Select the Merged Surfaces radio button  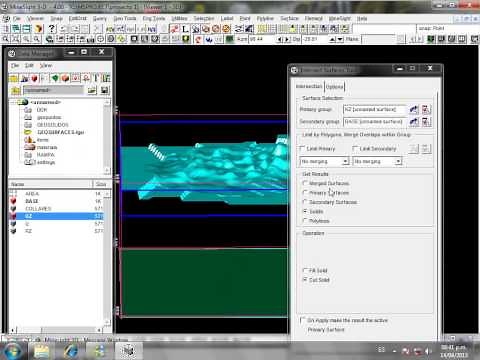click(305, 183)
